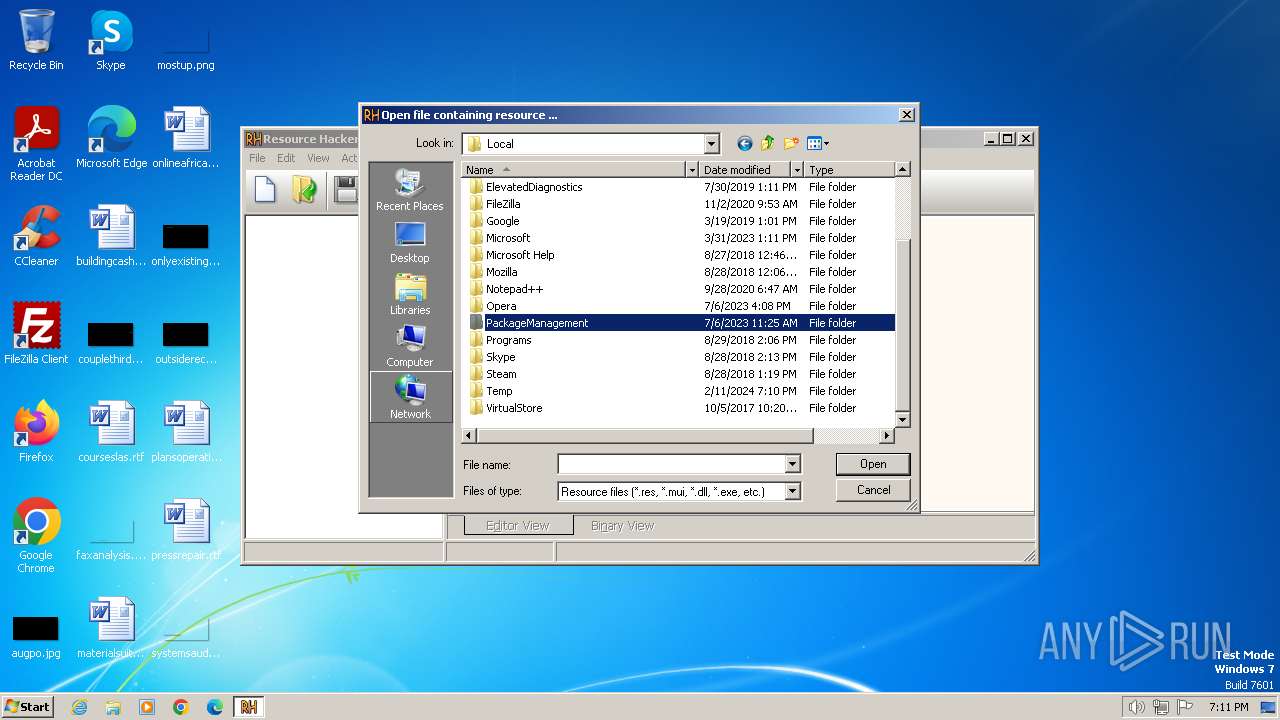1280x720 pixels.
Task: Select FileZilla Client desktop icon
Action: point(36,334)
